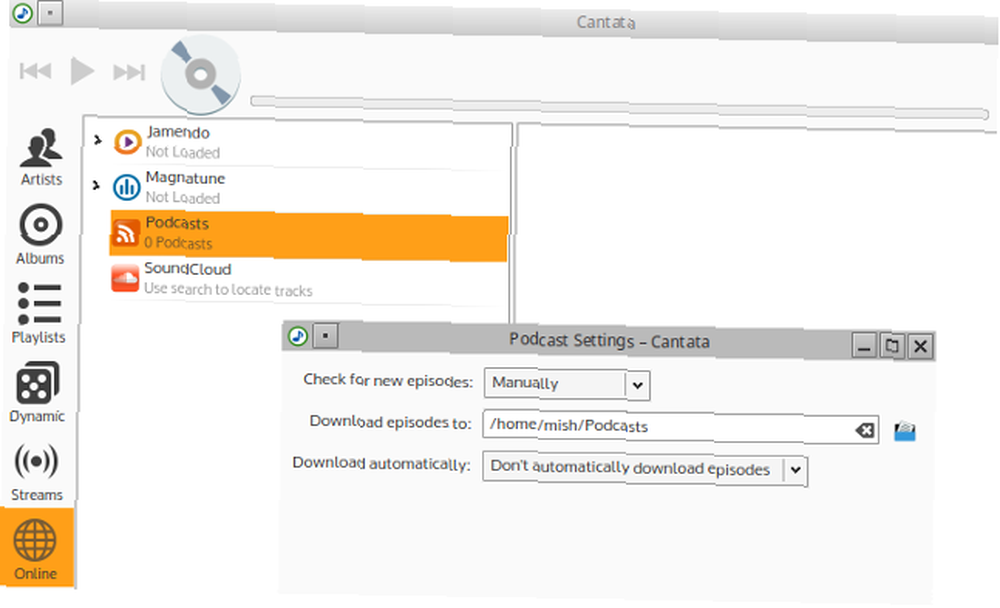Open the Artists view
Screen dimensions: 1000x608
(41, 157)
